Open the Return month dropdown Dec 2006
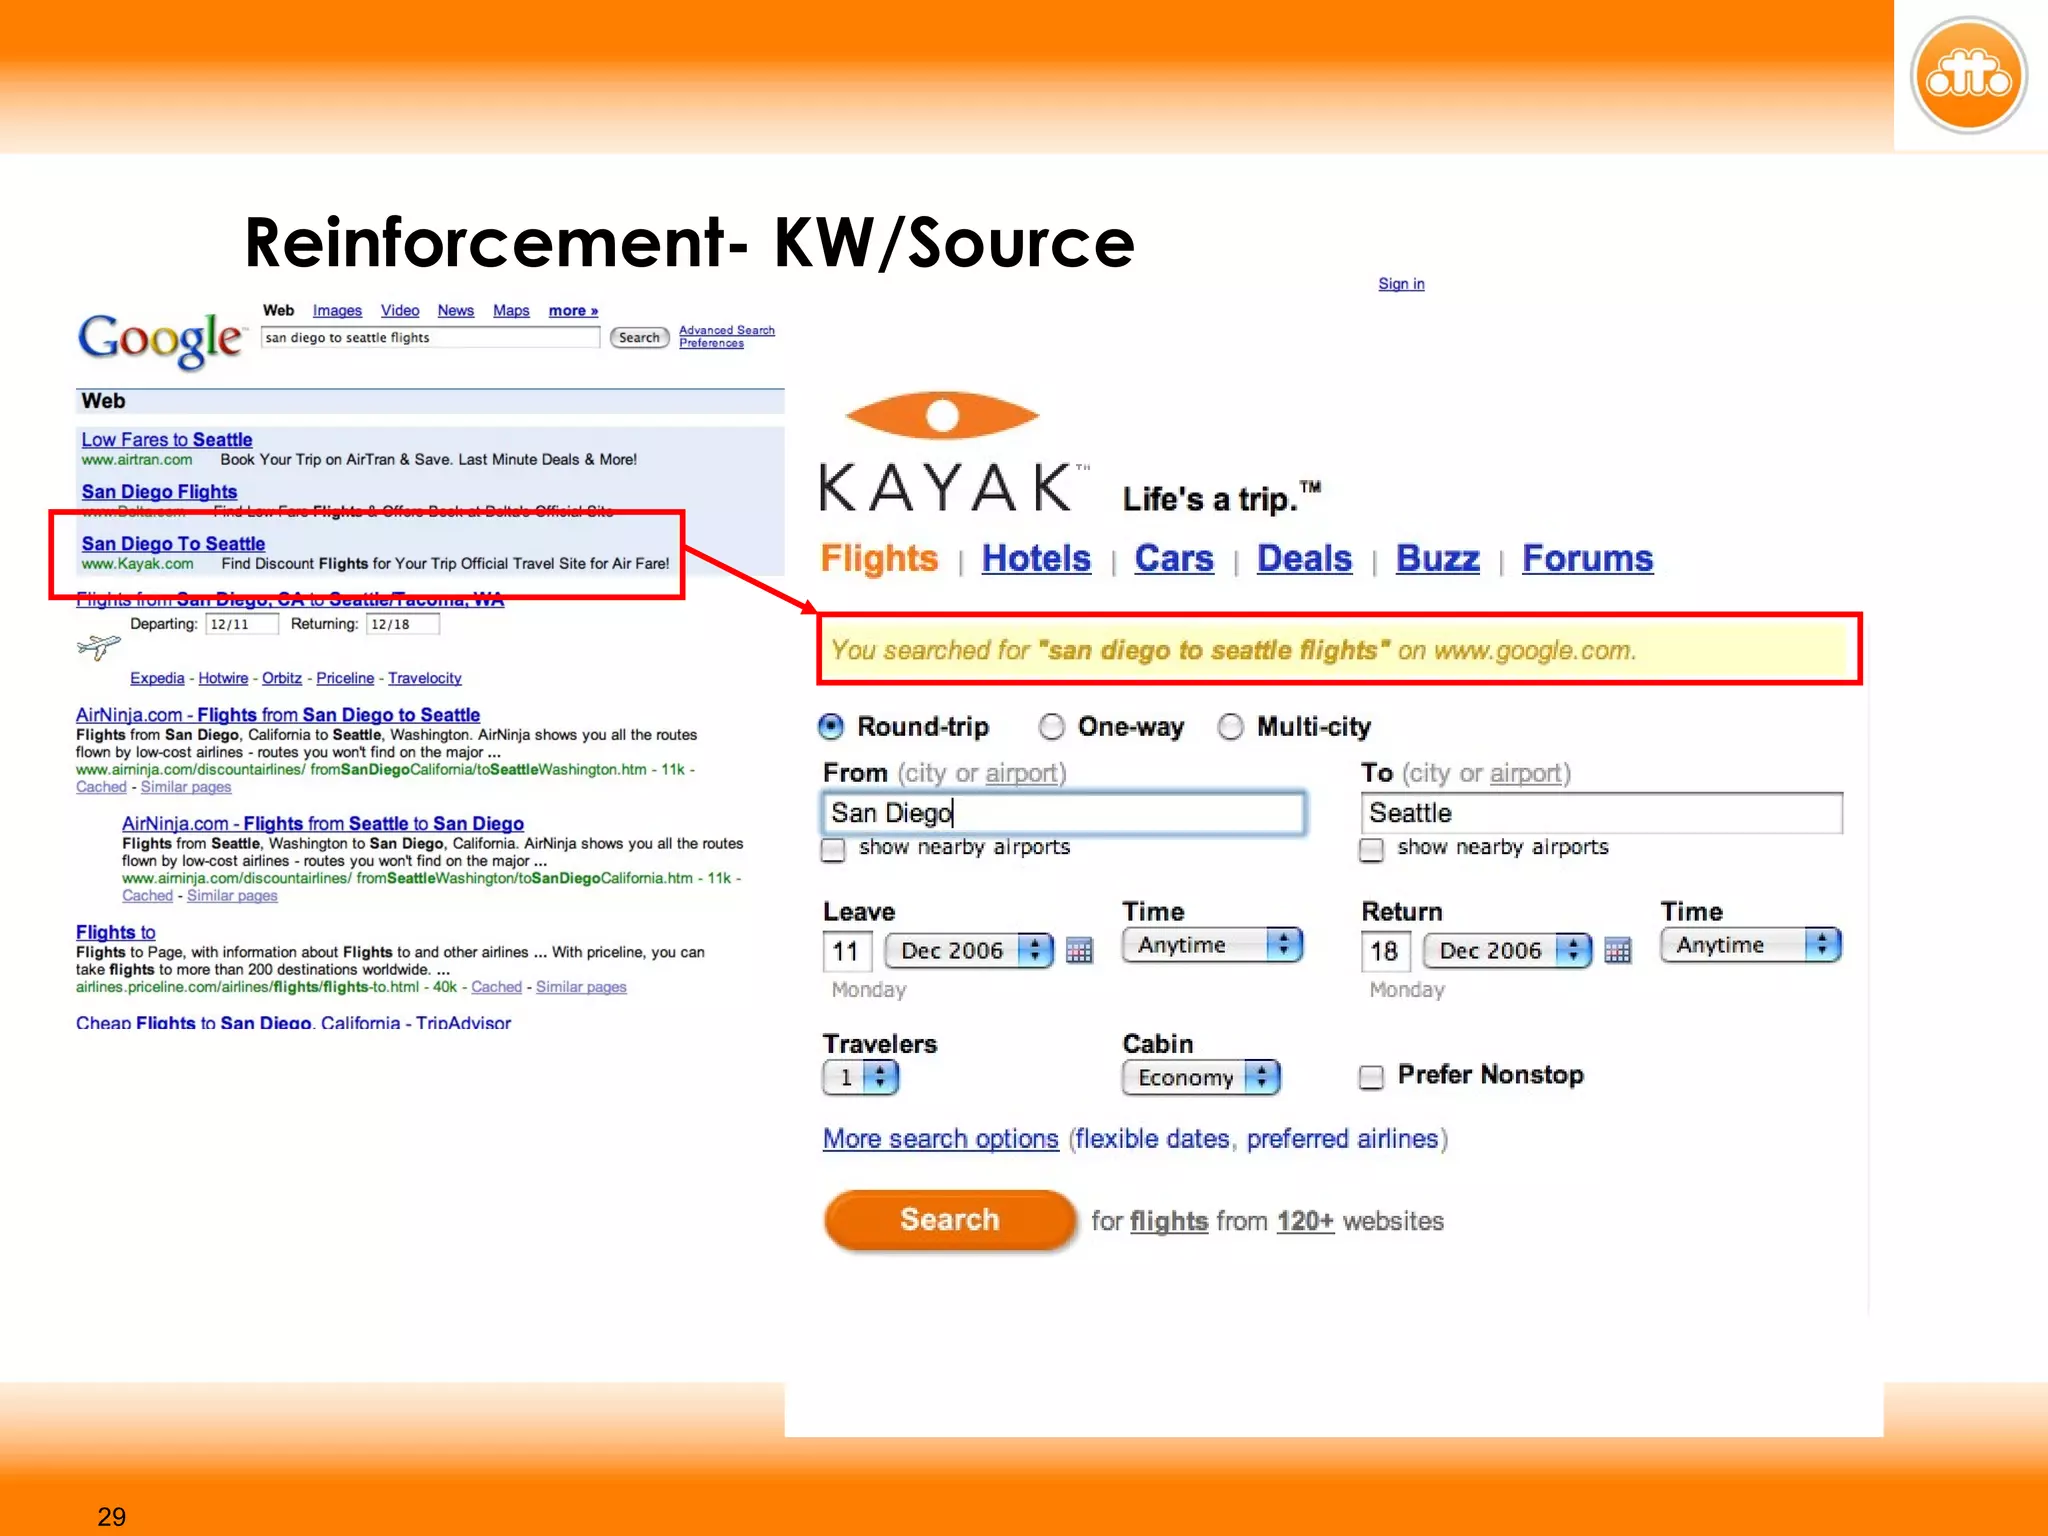The image size is (2048, 1536). pos(1507,950)
